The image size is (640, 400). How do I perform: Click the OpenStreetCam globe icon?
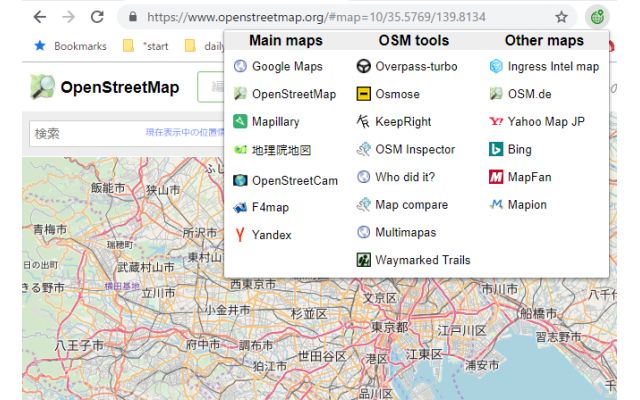coord(240,180)
